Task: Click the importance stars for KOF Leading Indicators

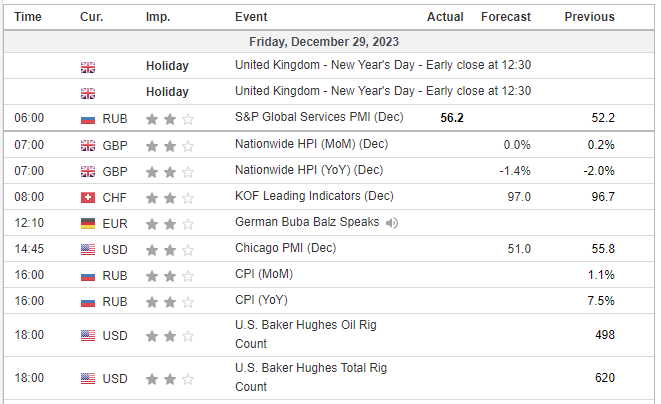Action: 166,197
